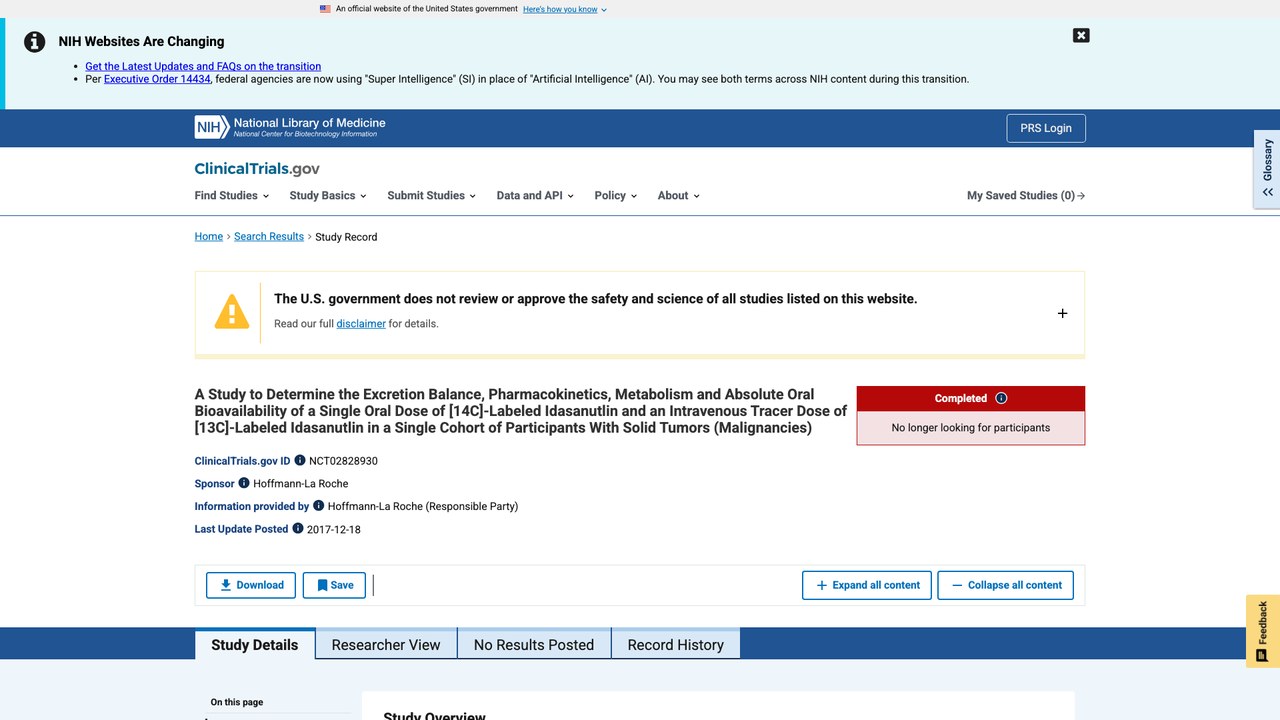Viewport: 1280px width, 720px height.
Task: Click the No longer looking for participants text
Action: [971, 428]
